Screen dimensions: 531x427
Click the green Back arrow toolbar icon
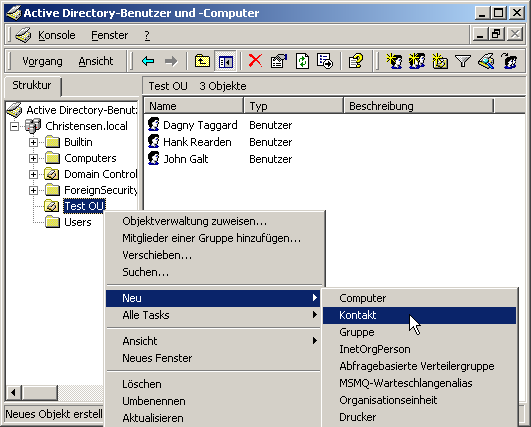tap(148, 61)
